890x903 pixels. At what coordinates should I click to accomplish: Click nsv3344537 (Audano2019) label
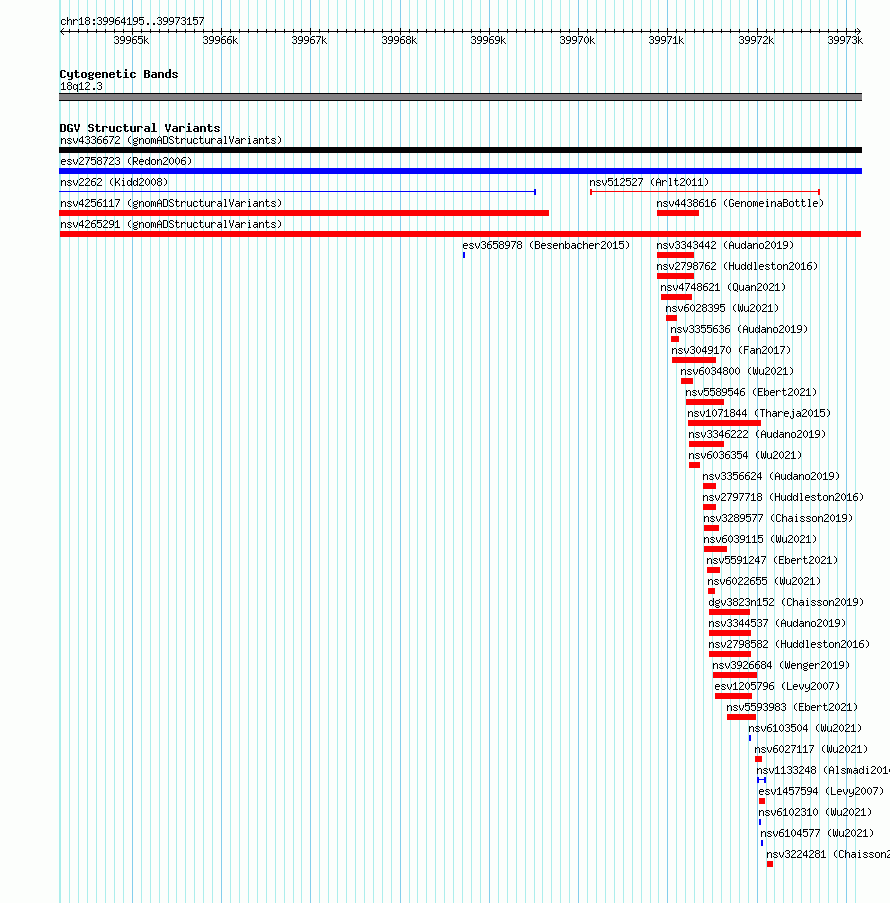(x=777, y=624)
